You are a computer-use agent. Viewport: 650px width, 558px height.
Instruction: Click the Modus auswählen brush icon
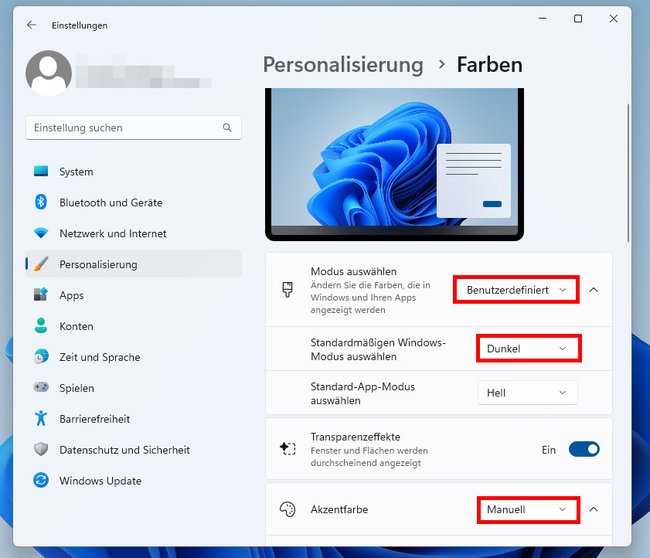[x=287, y=289]
